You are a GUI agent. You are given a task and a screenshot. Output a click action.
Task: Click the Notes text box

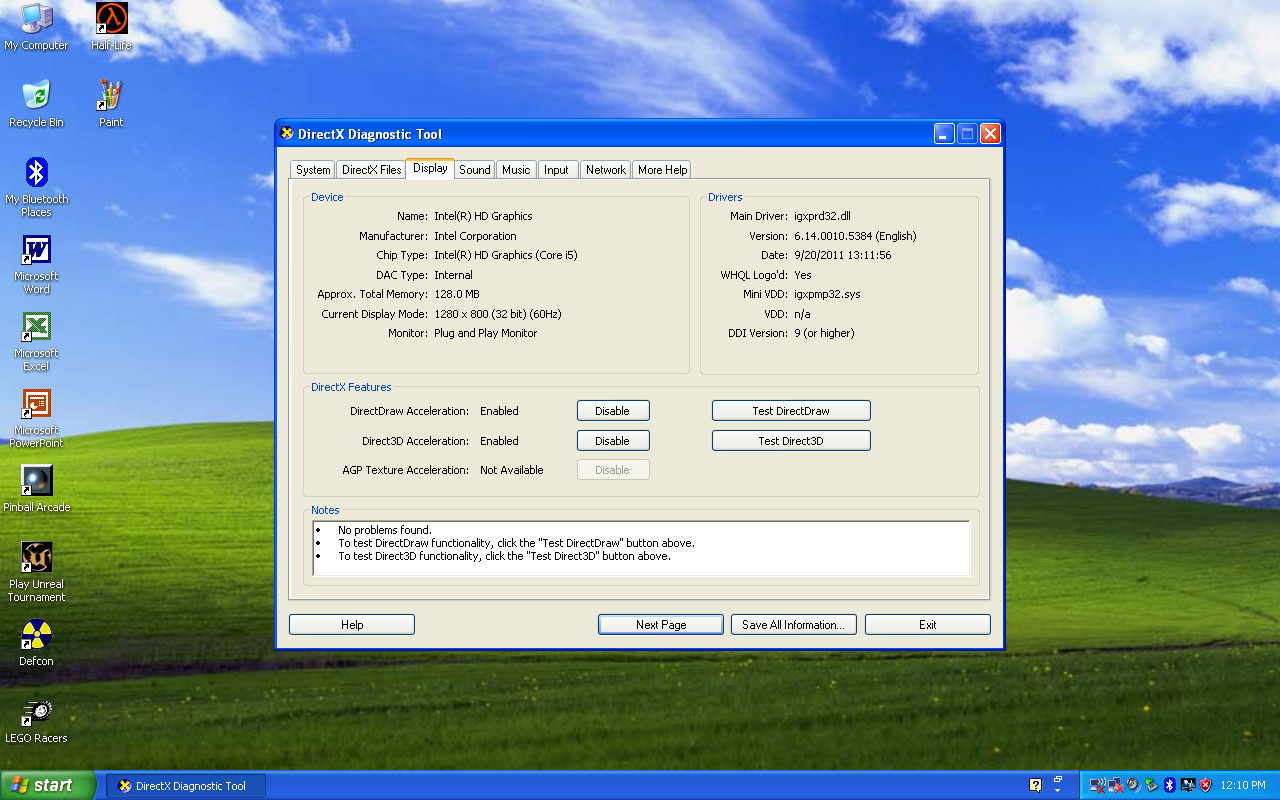(641, 549)
